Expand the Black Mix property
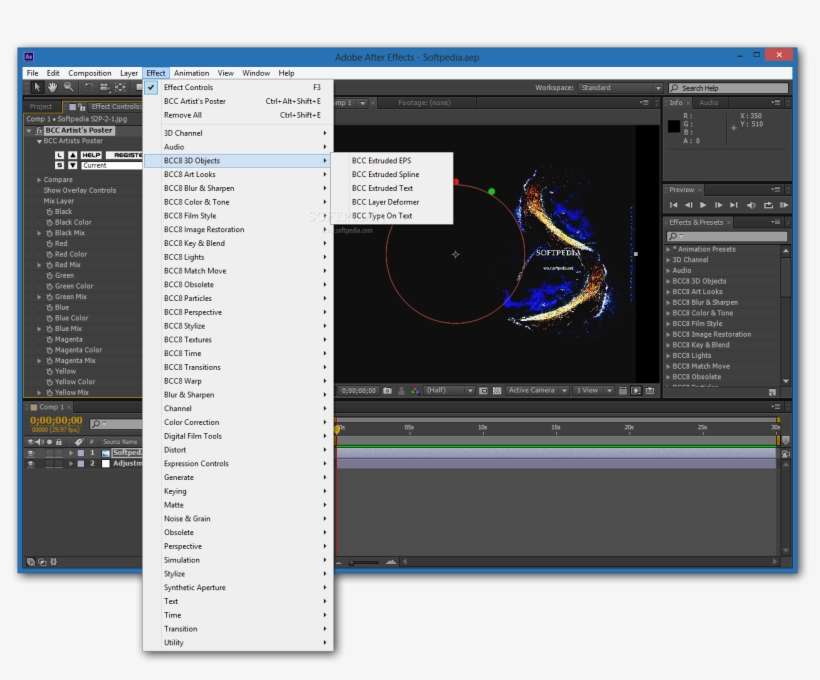820x680 pixels. pos(39,233)
